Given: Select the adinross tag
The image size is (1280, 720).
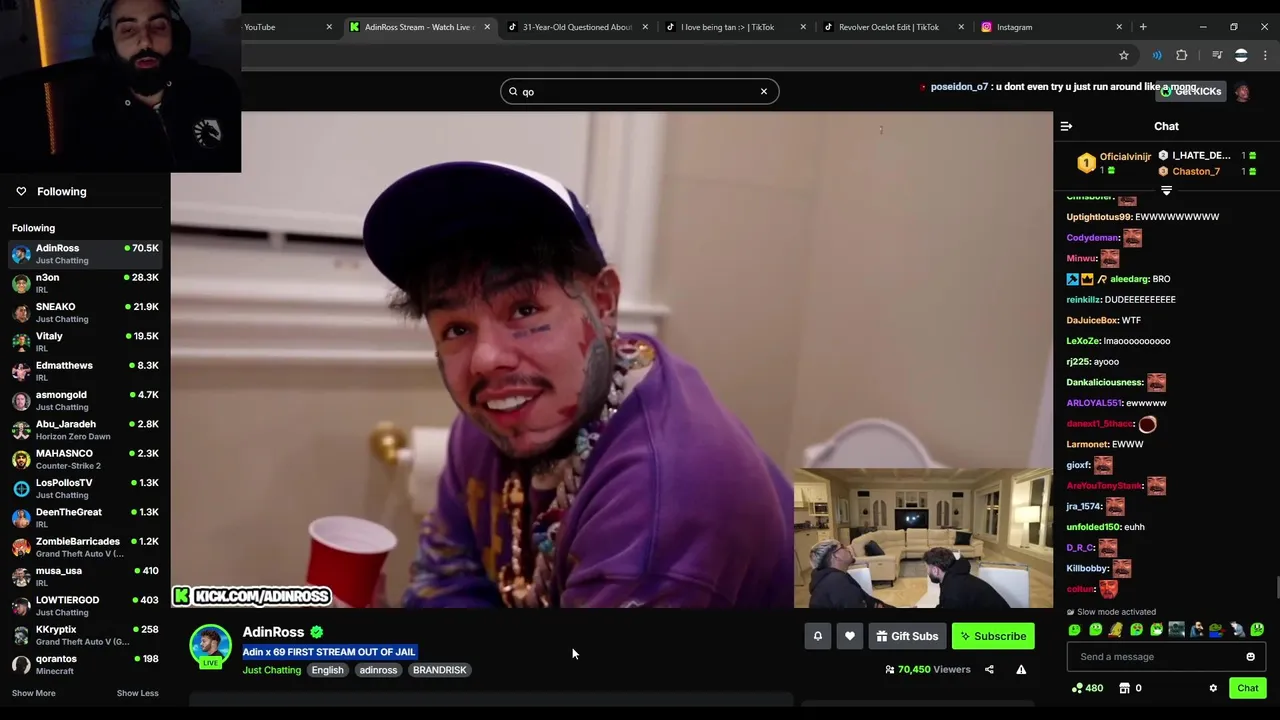Looking at the screenshot, I should coord(378,670).
